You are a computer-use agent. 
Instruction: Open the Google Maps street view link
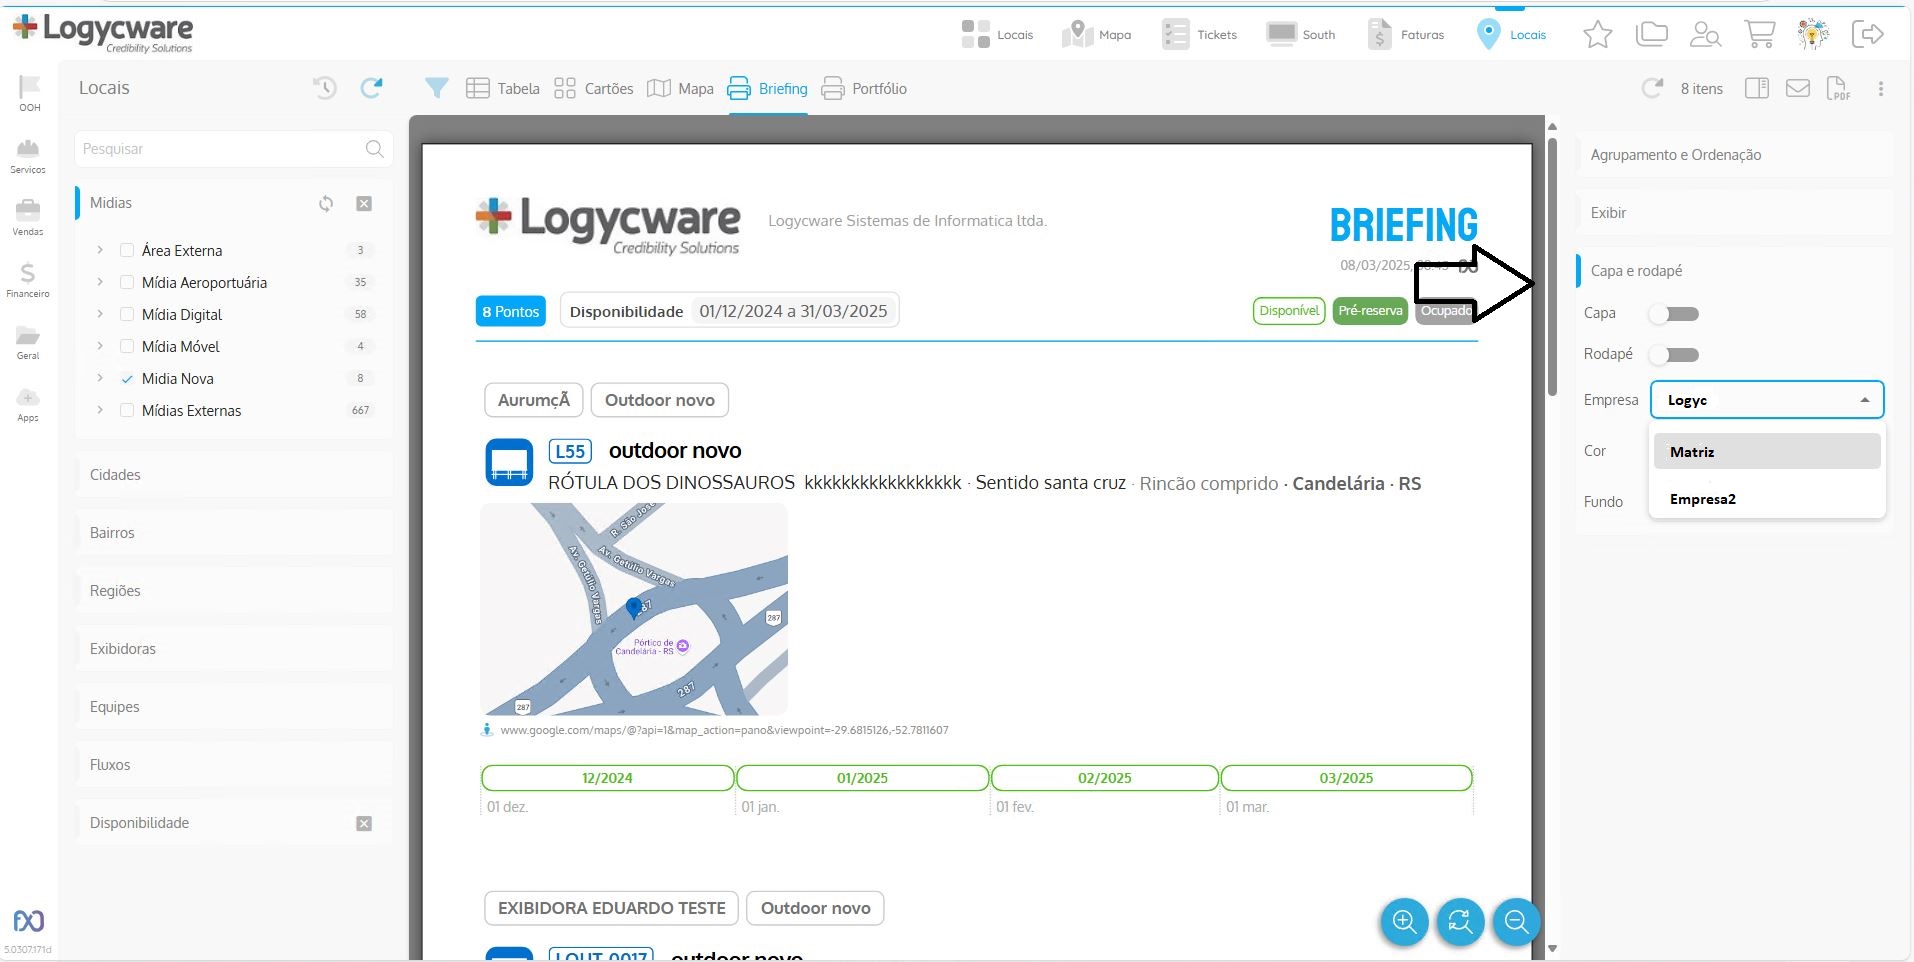tap(723, 730)
